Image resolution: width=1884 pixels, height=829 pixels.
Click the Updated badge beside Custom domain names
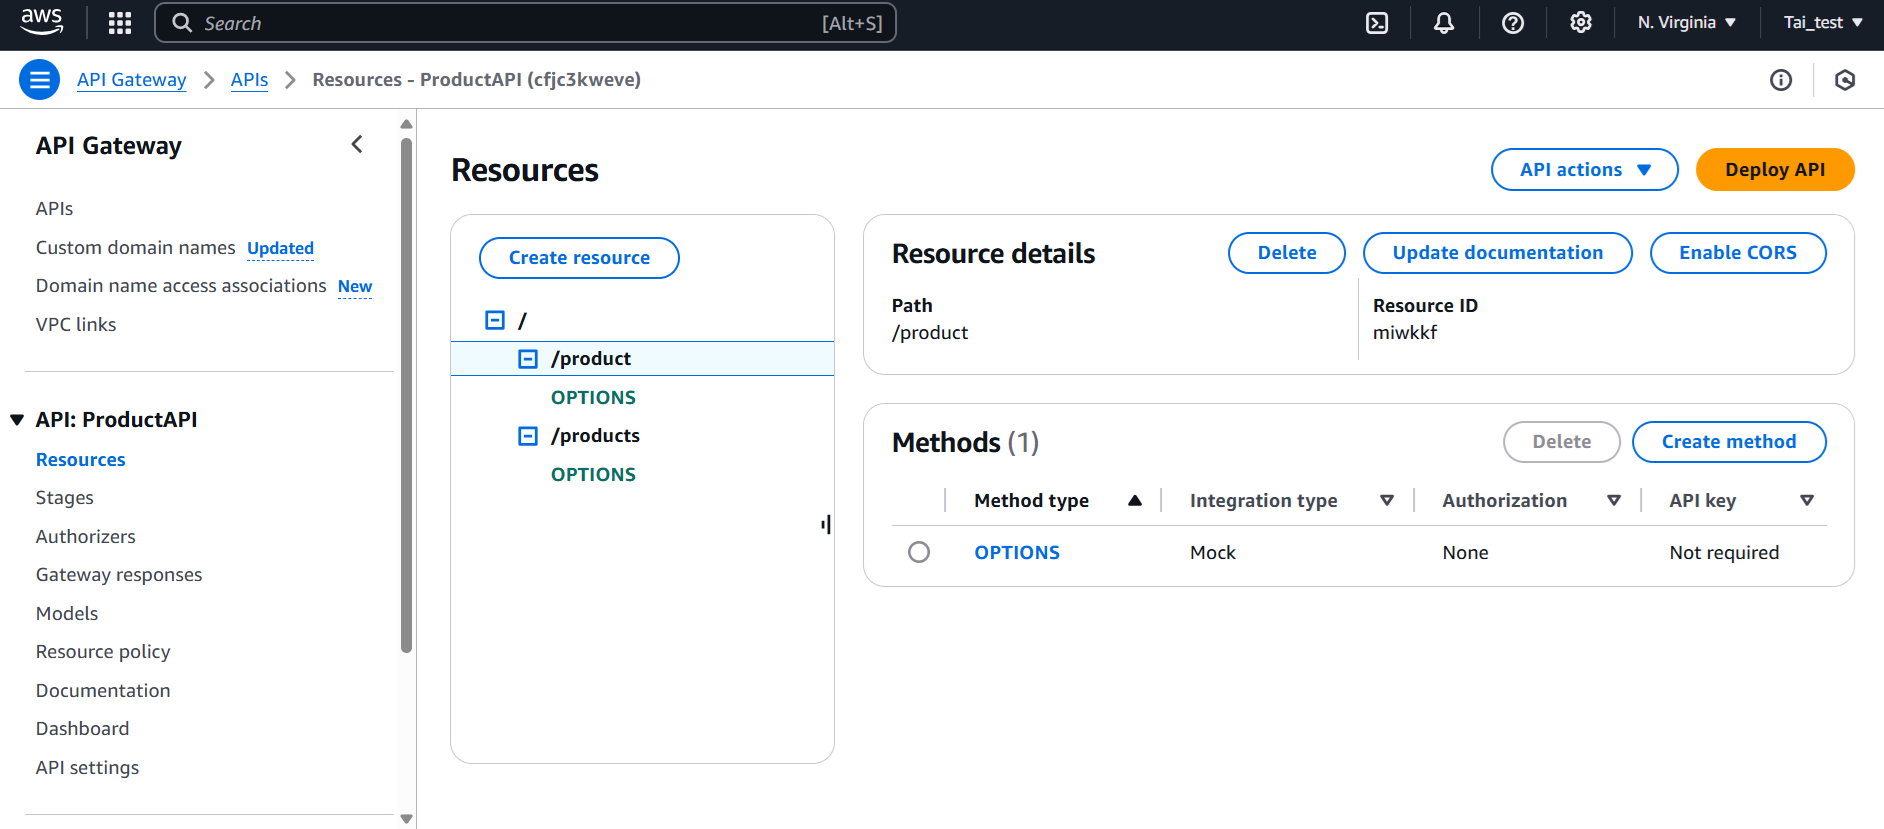pos(281,248)
